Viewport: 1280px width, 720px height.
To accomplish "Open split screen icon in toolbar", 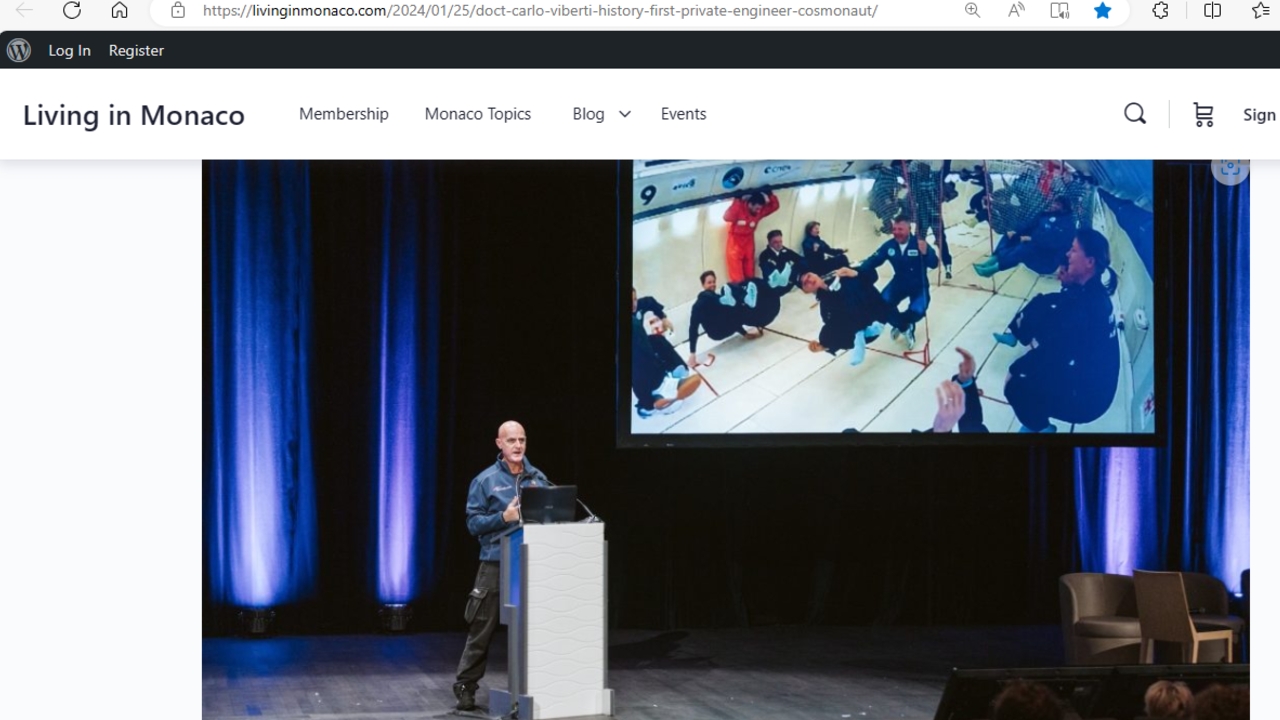I will tap(1212, 11).
